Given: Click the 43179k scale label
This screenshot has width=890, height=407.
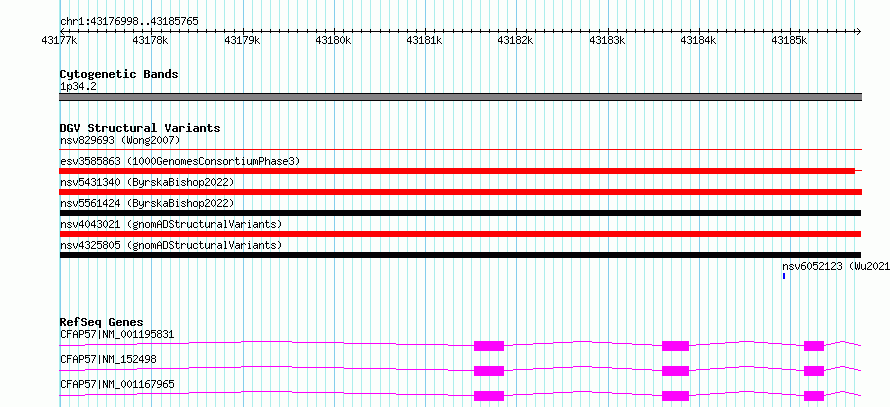Looking at the screenshot, I should point(242,40).
